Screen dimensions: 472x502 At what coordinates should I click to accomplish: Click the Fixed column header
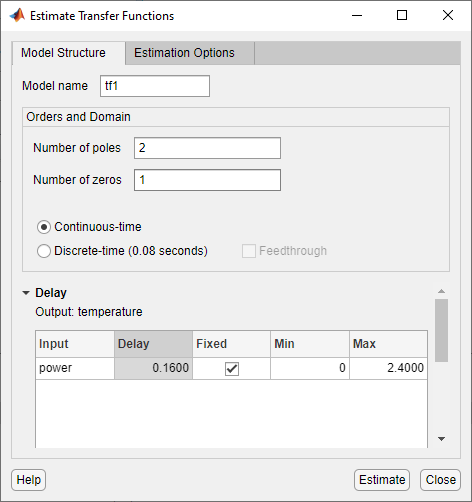[231, 344]
